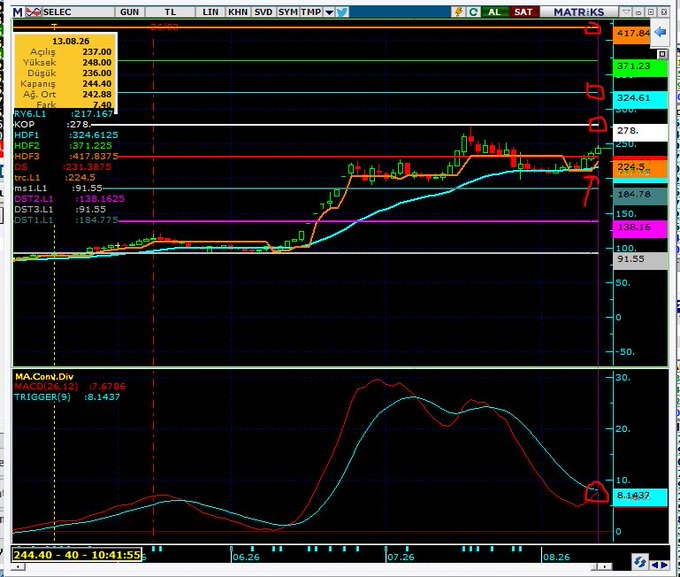Click the 08.26 timeline date label
The width and height of the screenshot is (680, 577).
click(x=556, y=557)
